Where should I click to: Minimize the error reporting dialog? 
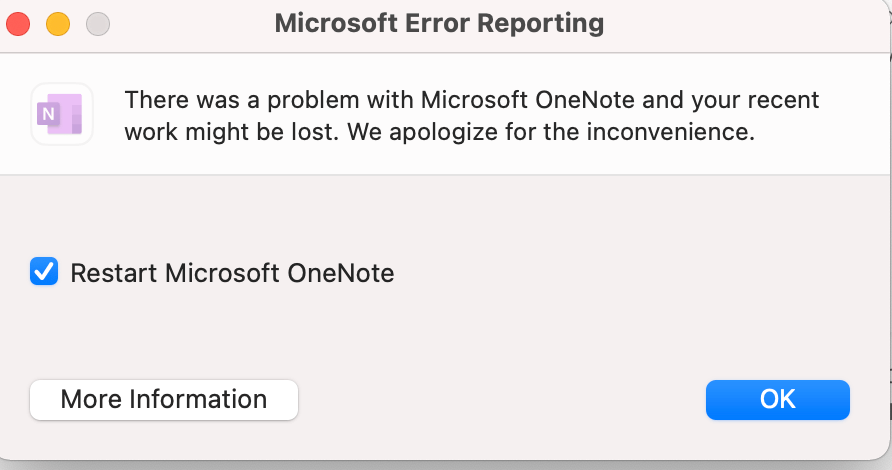pos(58,22)
